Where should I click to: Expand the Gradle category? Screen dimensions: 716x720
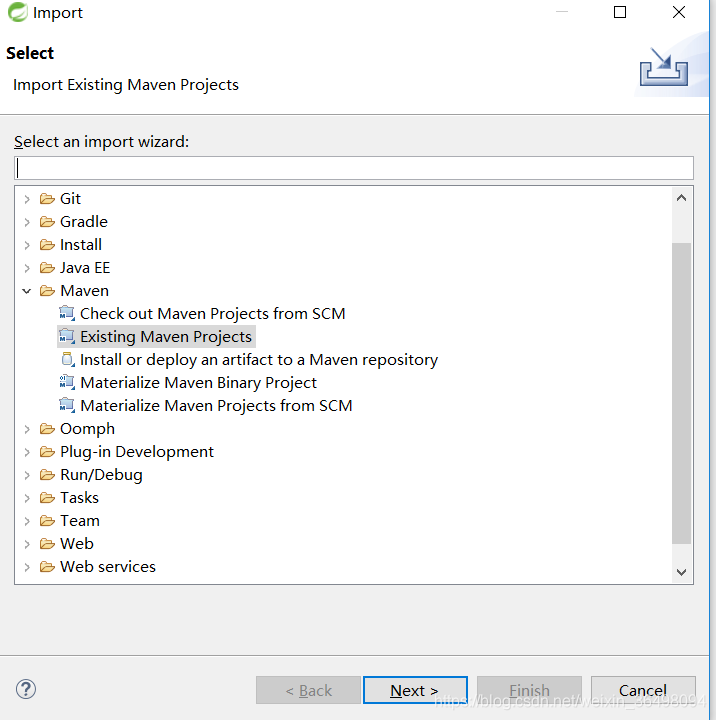point(27,222)
